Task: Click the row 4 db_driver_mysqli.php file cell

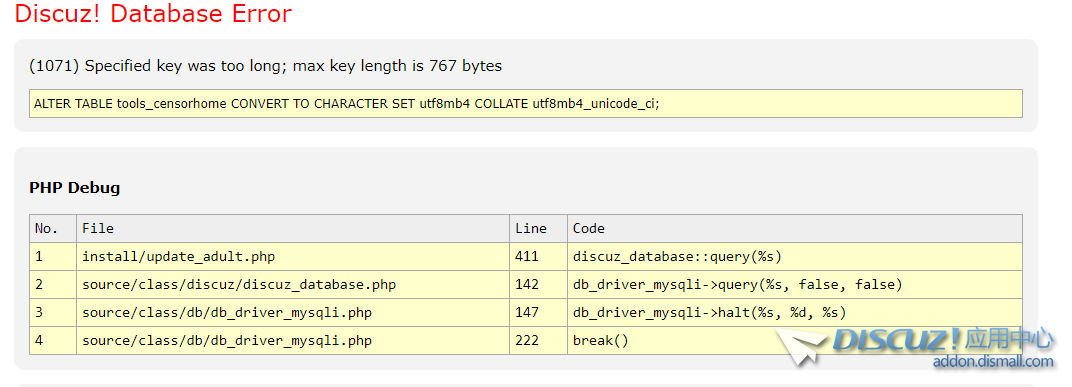Action: [x=293, y=341]
